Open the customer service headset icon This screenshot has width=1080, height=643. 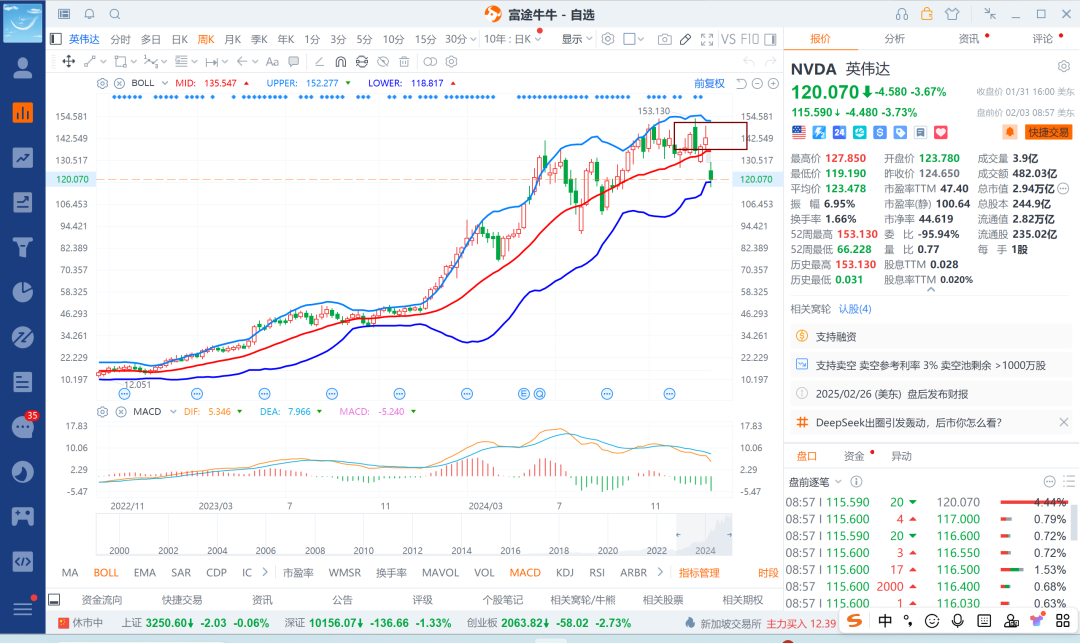click(x=902, y=14)
